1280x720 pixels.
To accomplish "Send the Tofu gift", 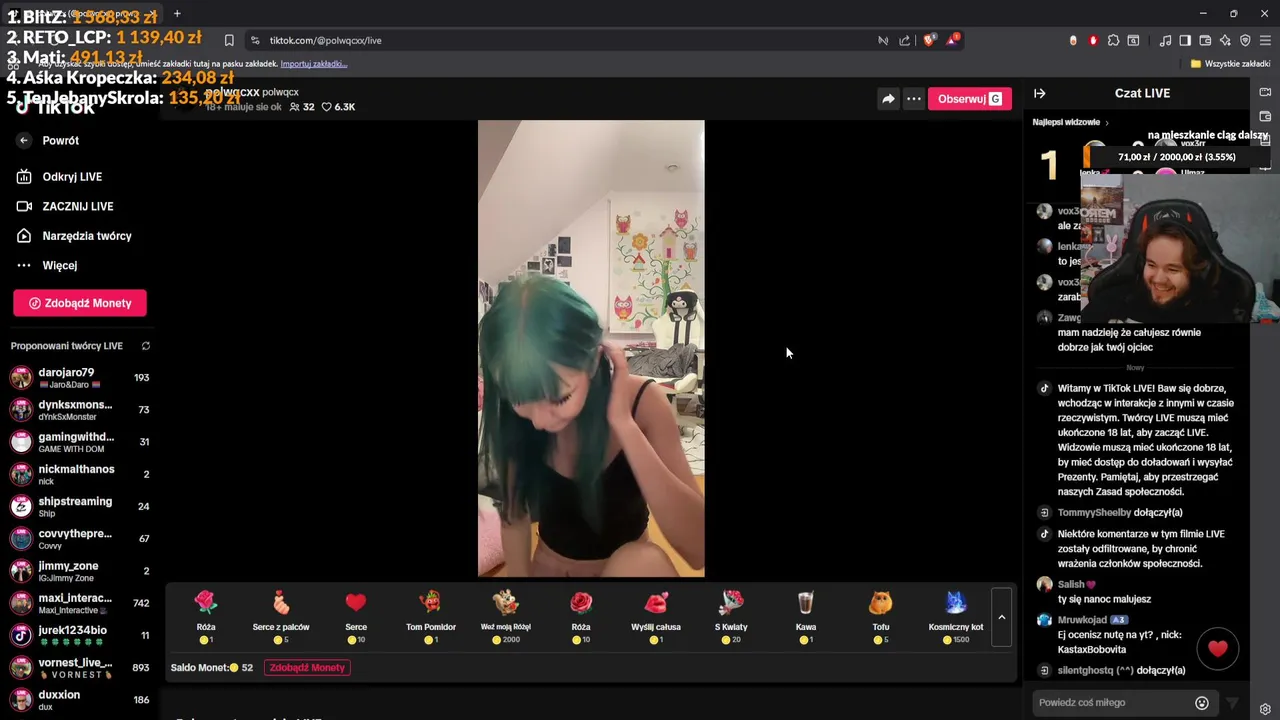I will 881,616.
